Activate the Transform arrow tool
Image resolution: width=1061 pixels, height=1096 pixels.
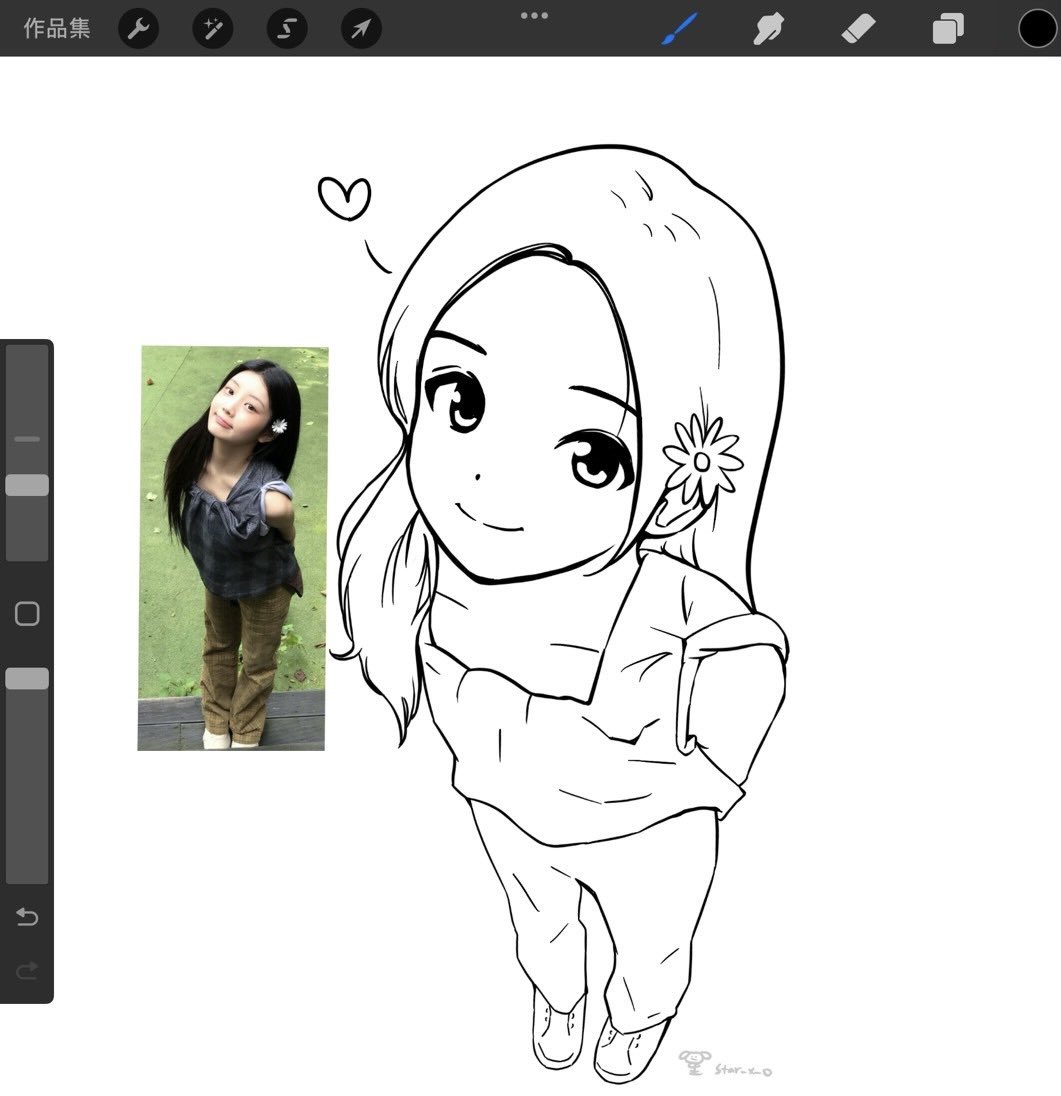361,29
